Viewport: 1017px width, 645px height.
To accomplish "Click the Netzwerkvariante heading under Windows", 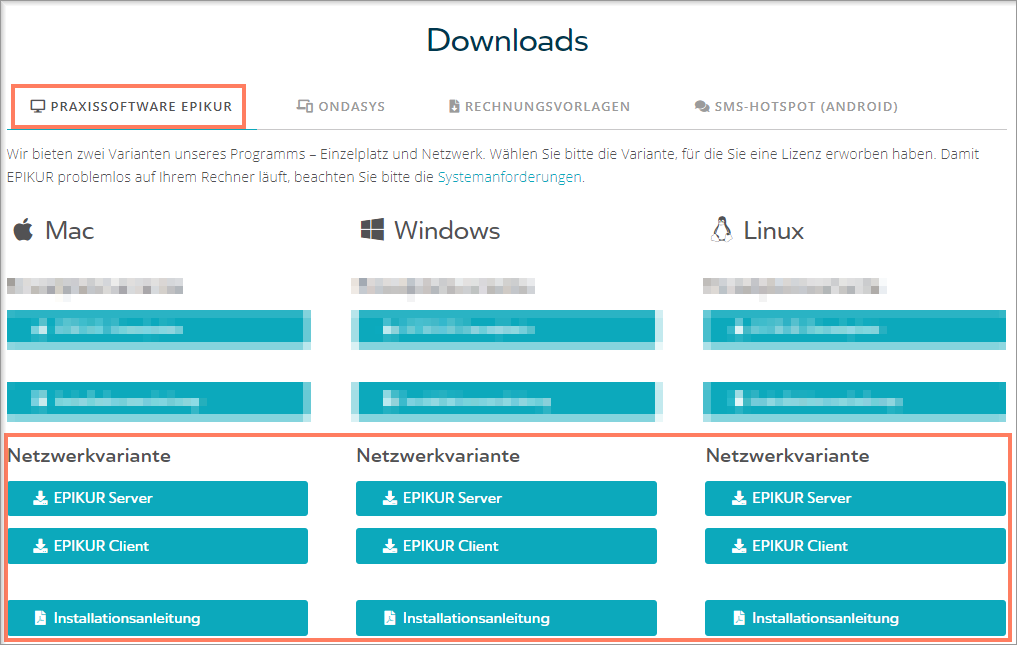I will click(x=438, y=456).
